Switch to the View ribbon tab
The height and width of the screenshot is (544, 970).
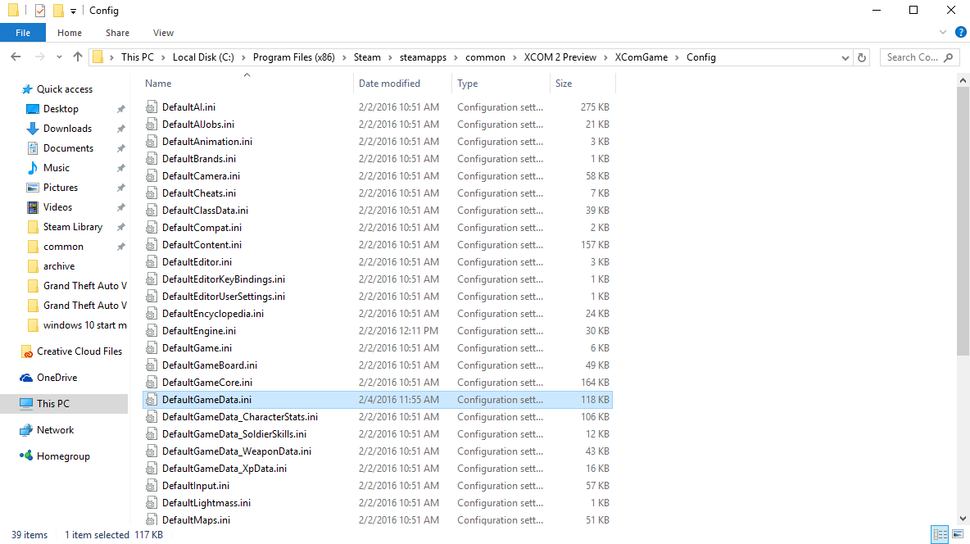[x=163, y=33]
